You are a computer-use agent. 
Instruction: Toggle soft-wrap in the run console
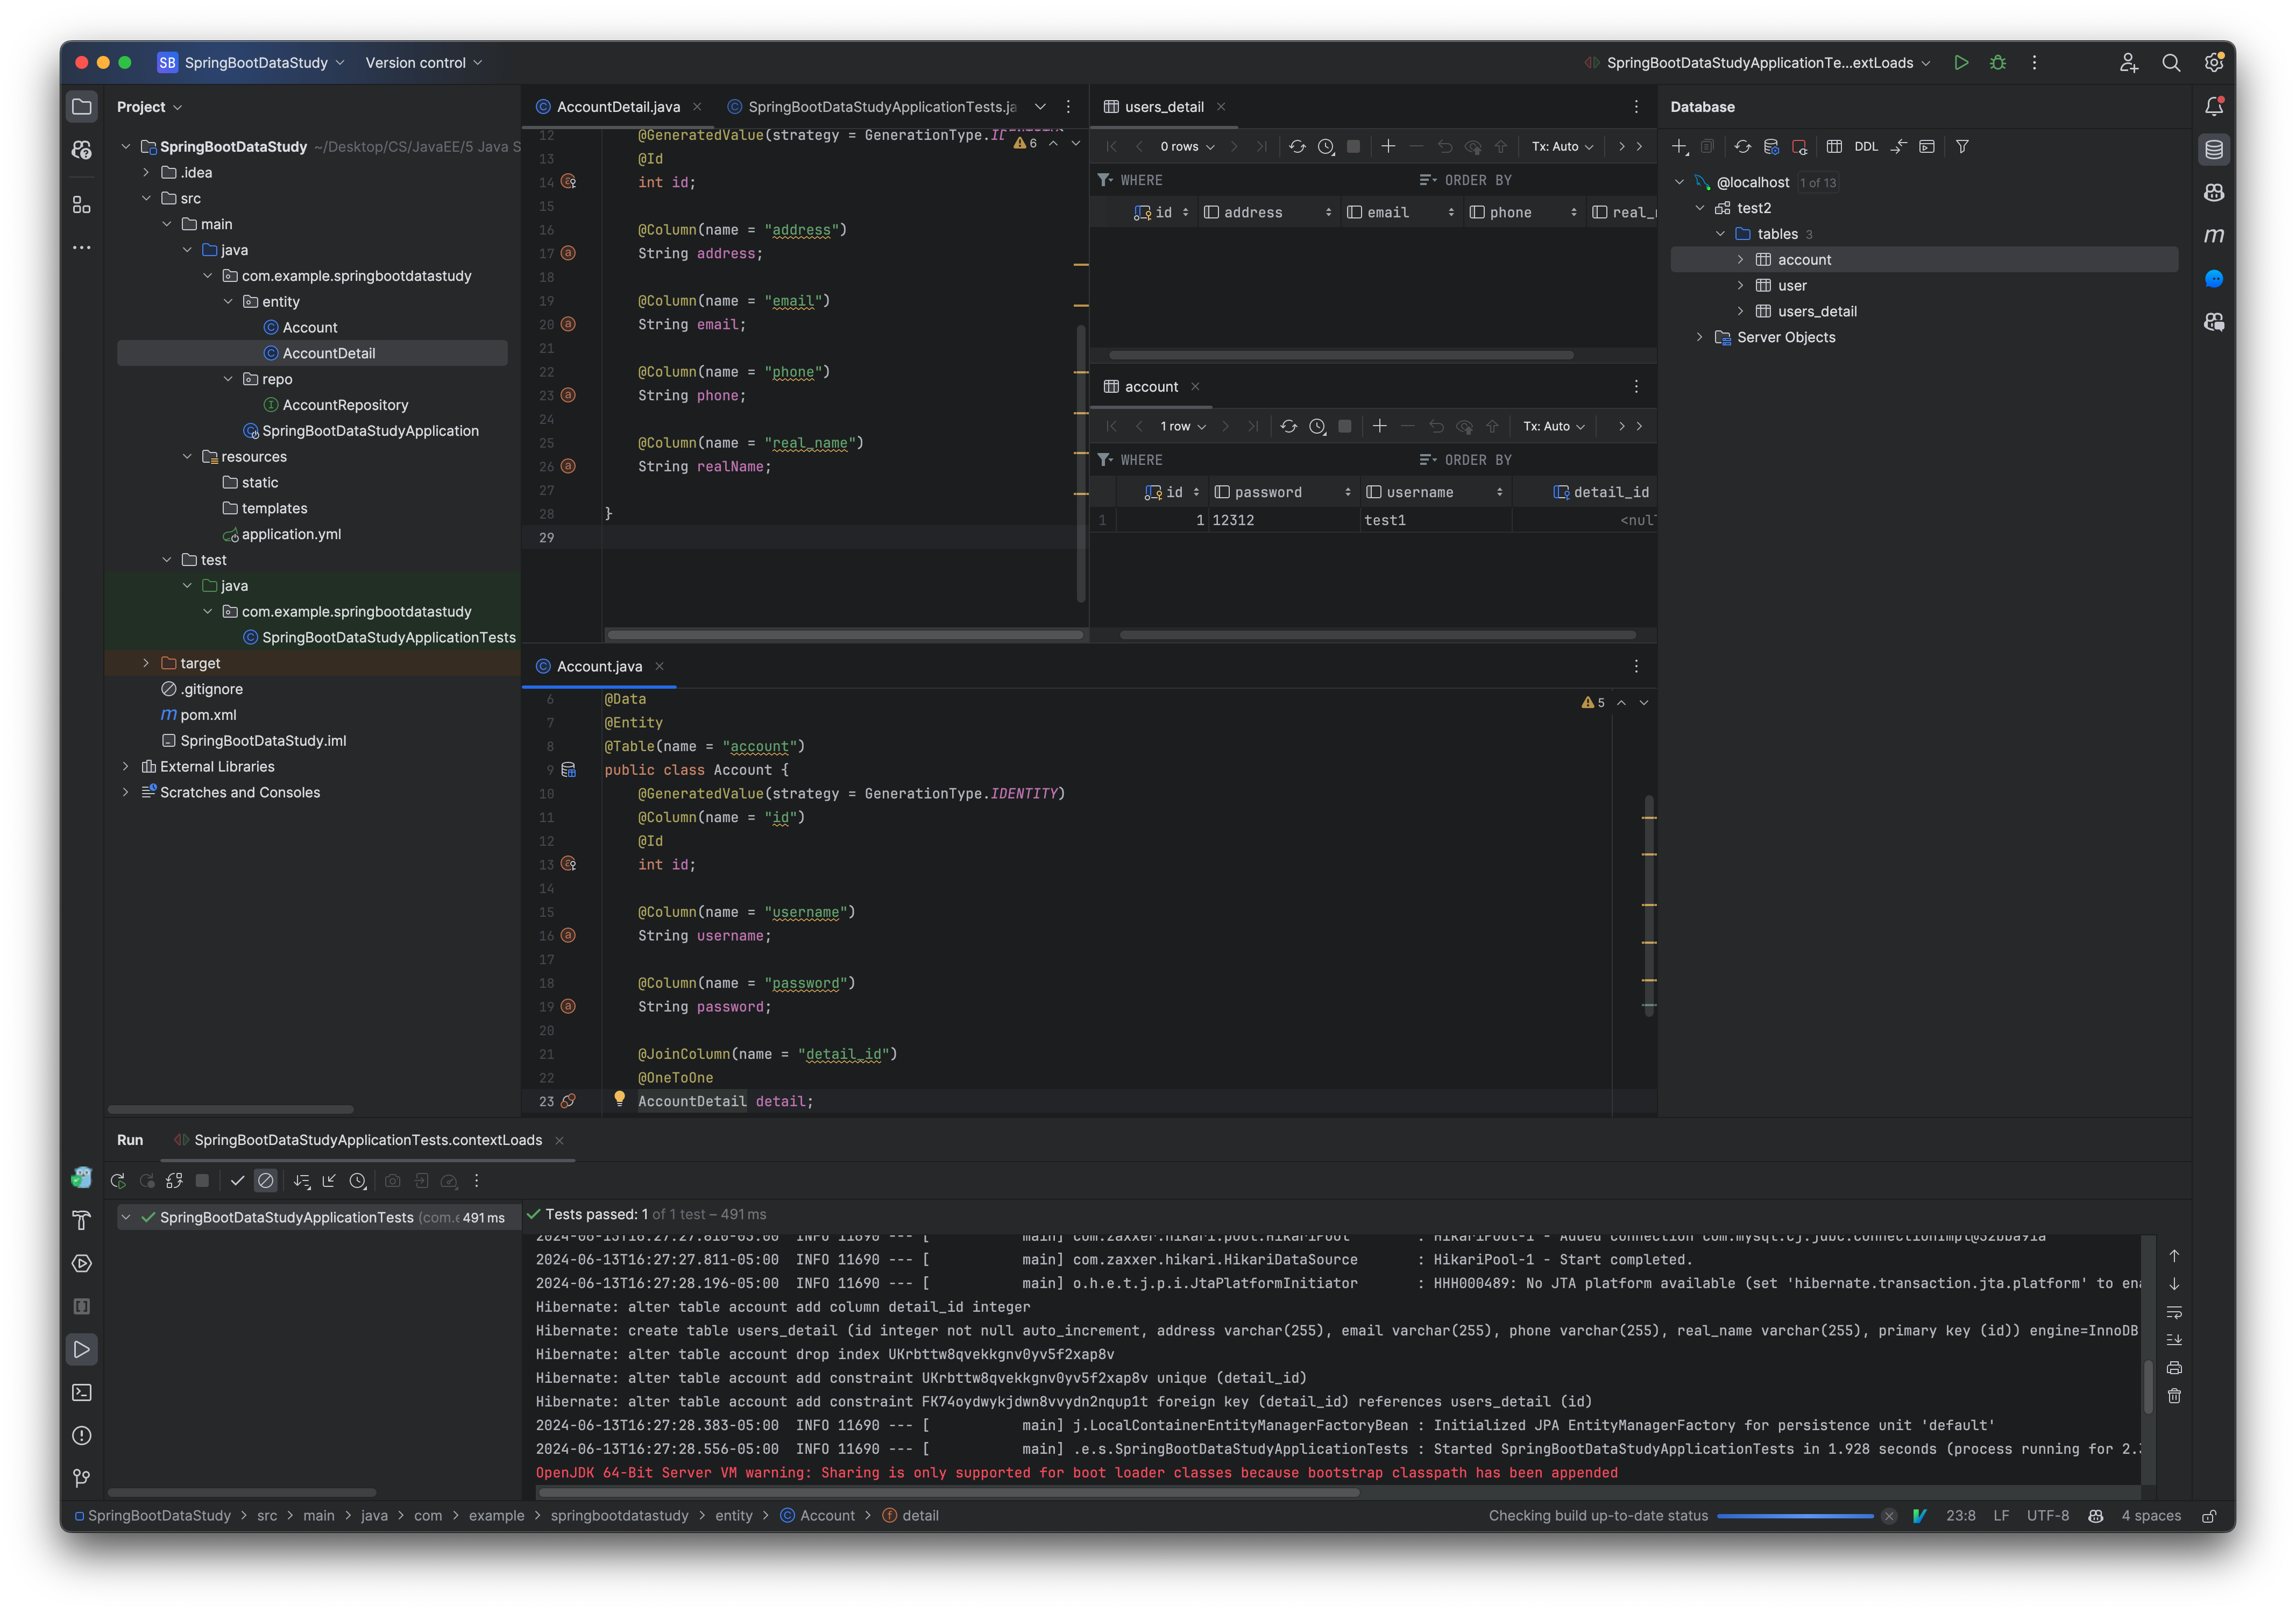[x=2175, y=1312]
